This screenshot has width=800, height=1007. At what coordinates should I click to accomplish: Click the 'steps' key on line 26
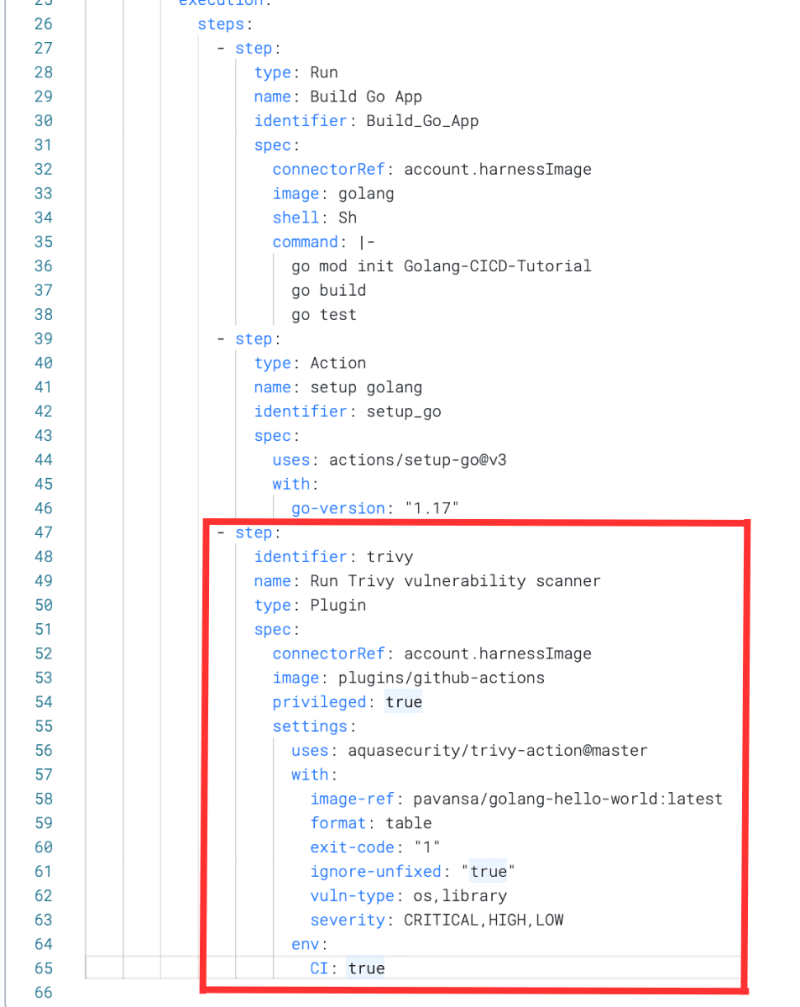(221, 24)
